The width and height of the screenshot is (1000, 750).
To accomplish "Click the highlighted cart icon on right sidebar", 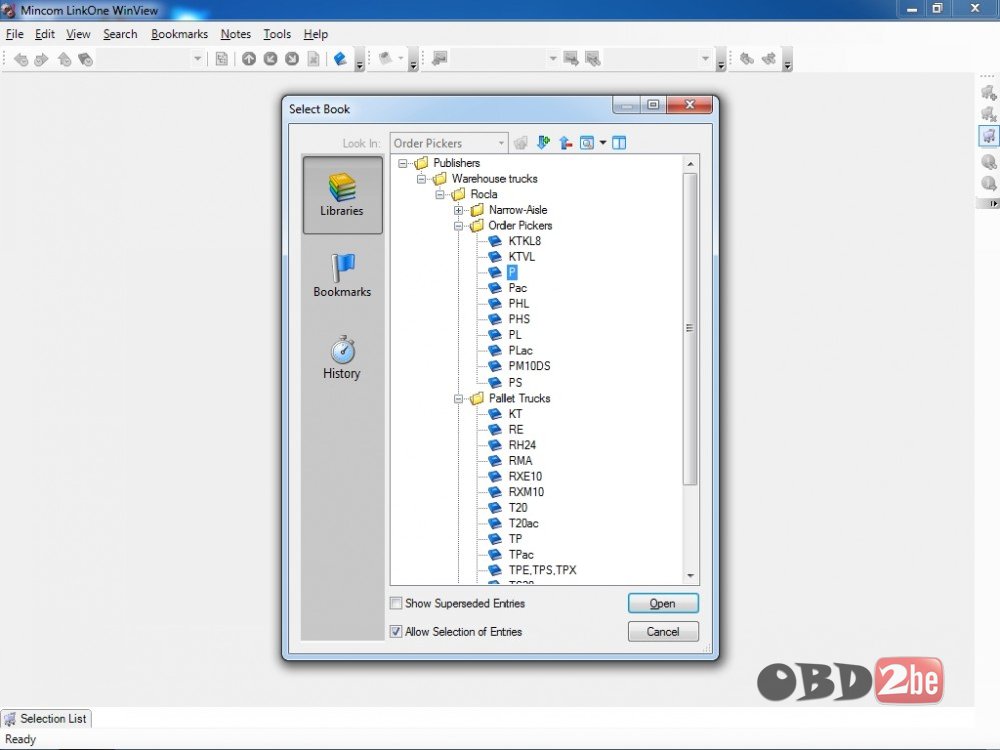I will tap(989, 136).
